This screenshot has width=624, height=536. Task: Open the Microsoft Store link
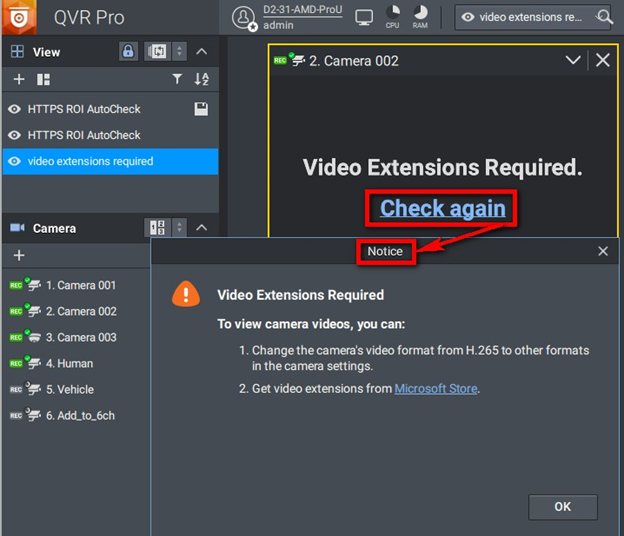coord(436,388)
